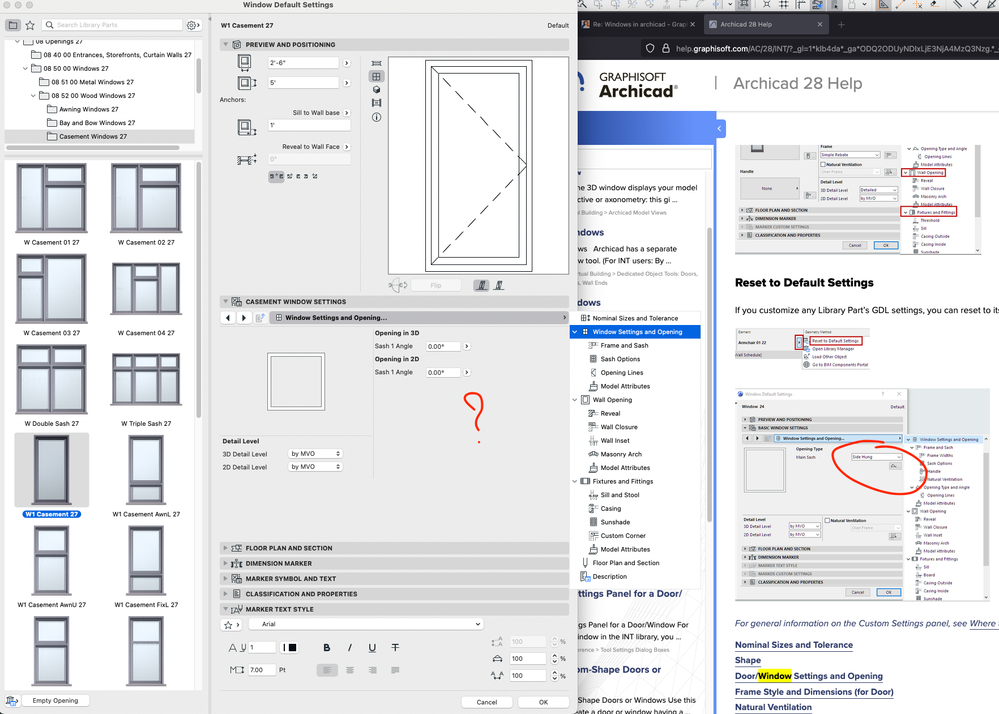
Task: Cancel the Window Default Settings dialog
Action: [487, 702]
